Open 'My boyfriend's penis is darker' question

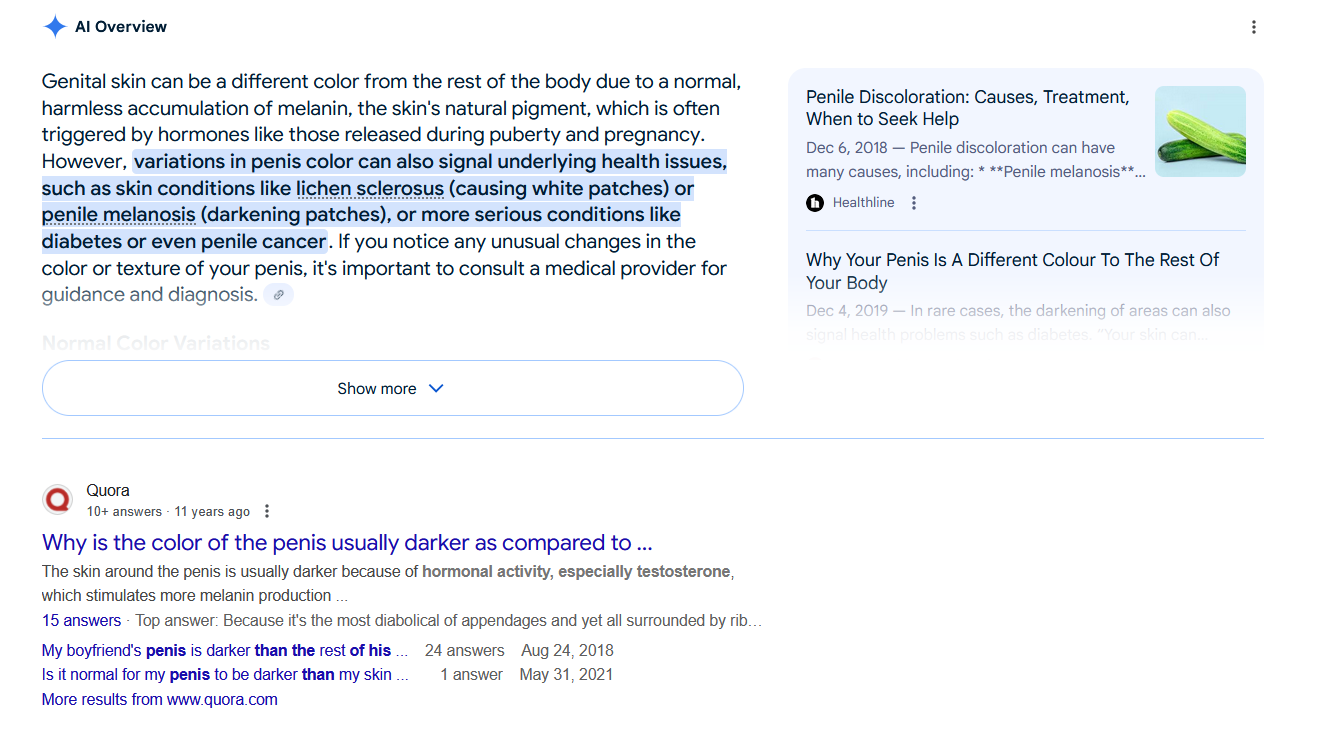pos(216,650)
